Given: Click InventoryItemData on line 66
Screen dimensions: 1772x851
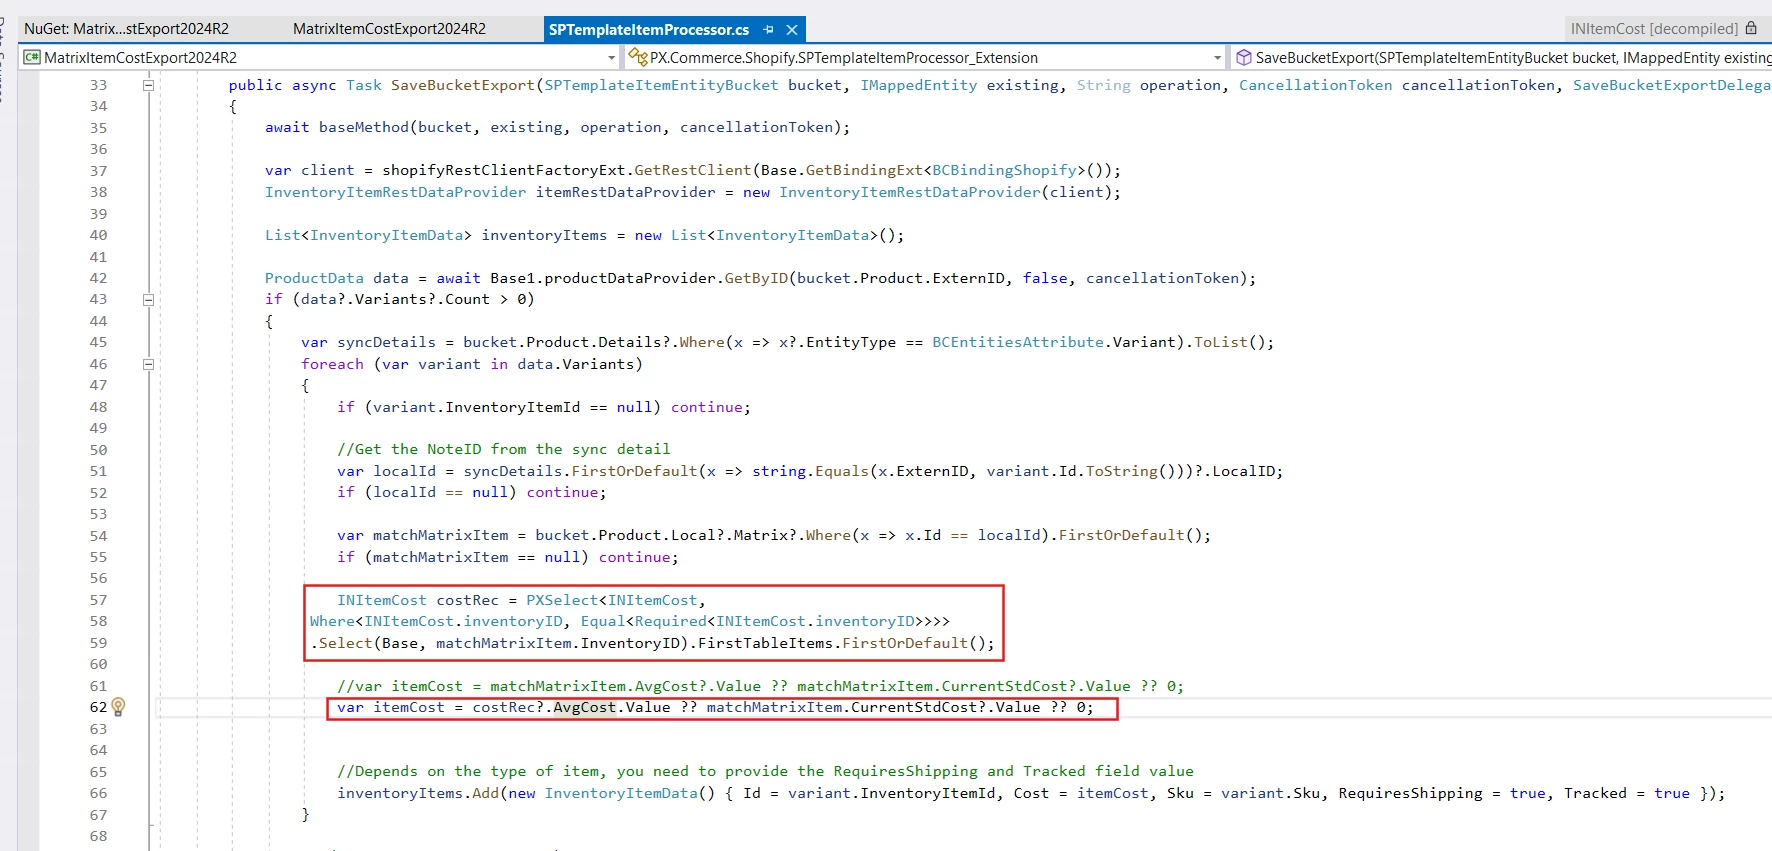Looking at the screenshot, I should [x=621, y=793].
